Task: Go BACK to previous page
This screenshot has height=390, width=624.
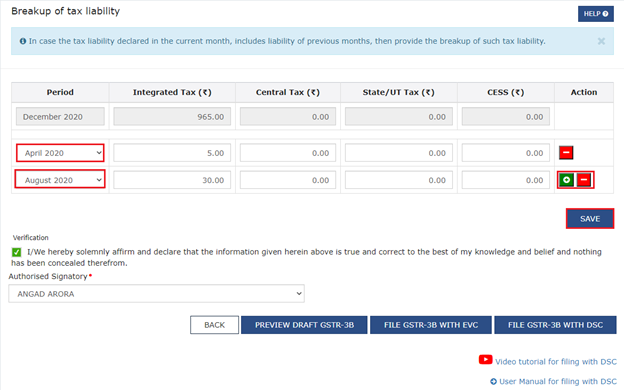Action: pos(214,325)
